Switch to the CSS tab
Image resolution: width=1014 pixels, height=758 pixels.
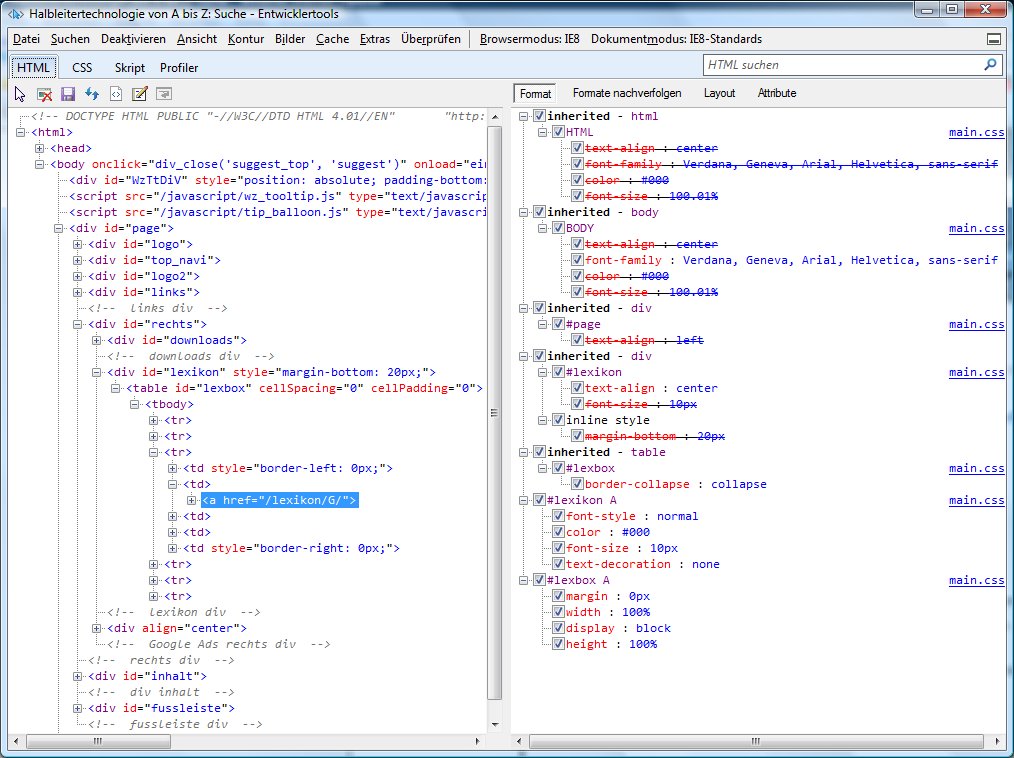pos(82,68)
